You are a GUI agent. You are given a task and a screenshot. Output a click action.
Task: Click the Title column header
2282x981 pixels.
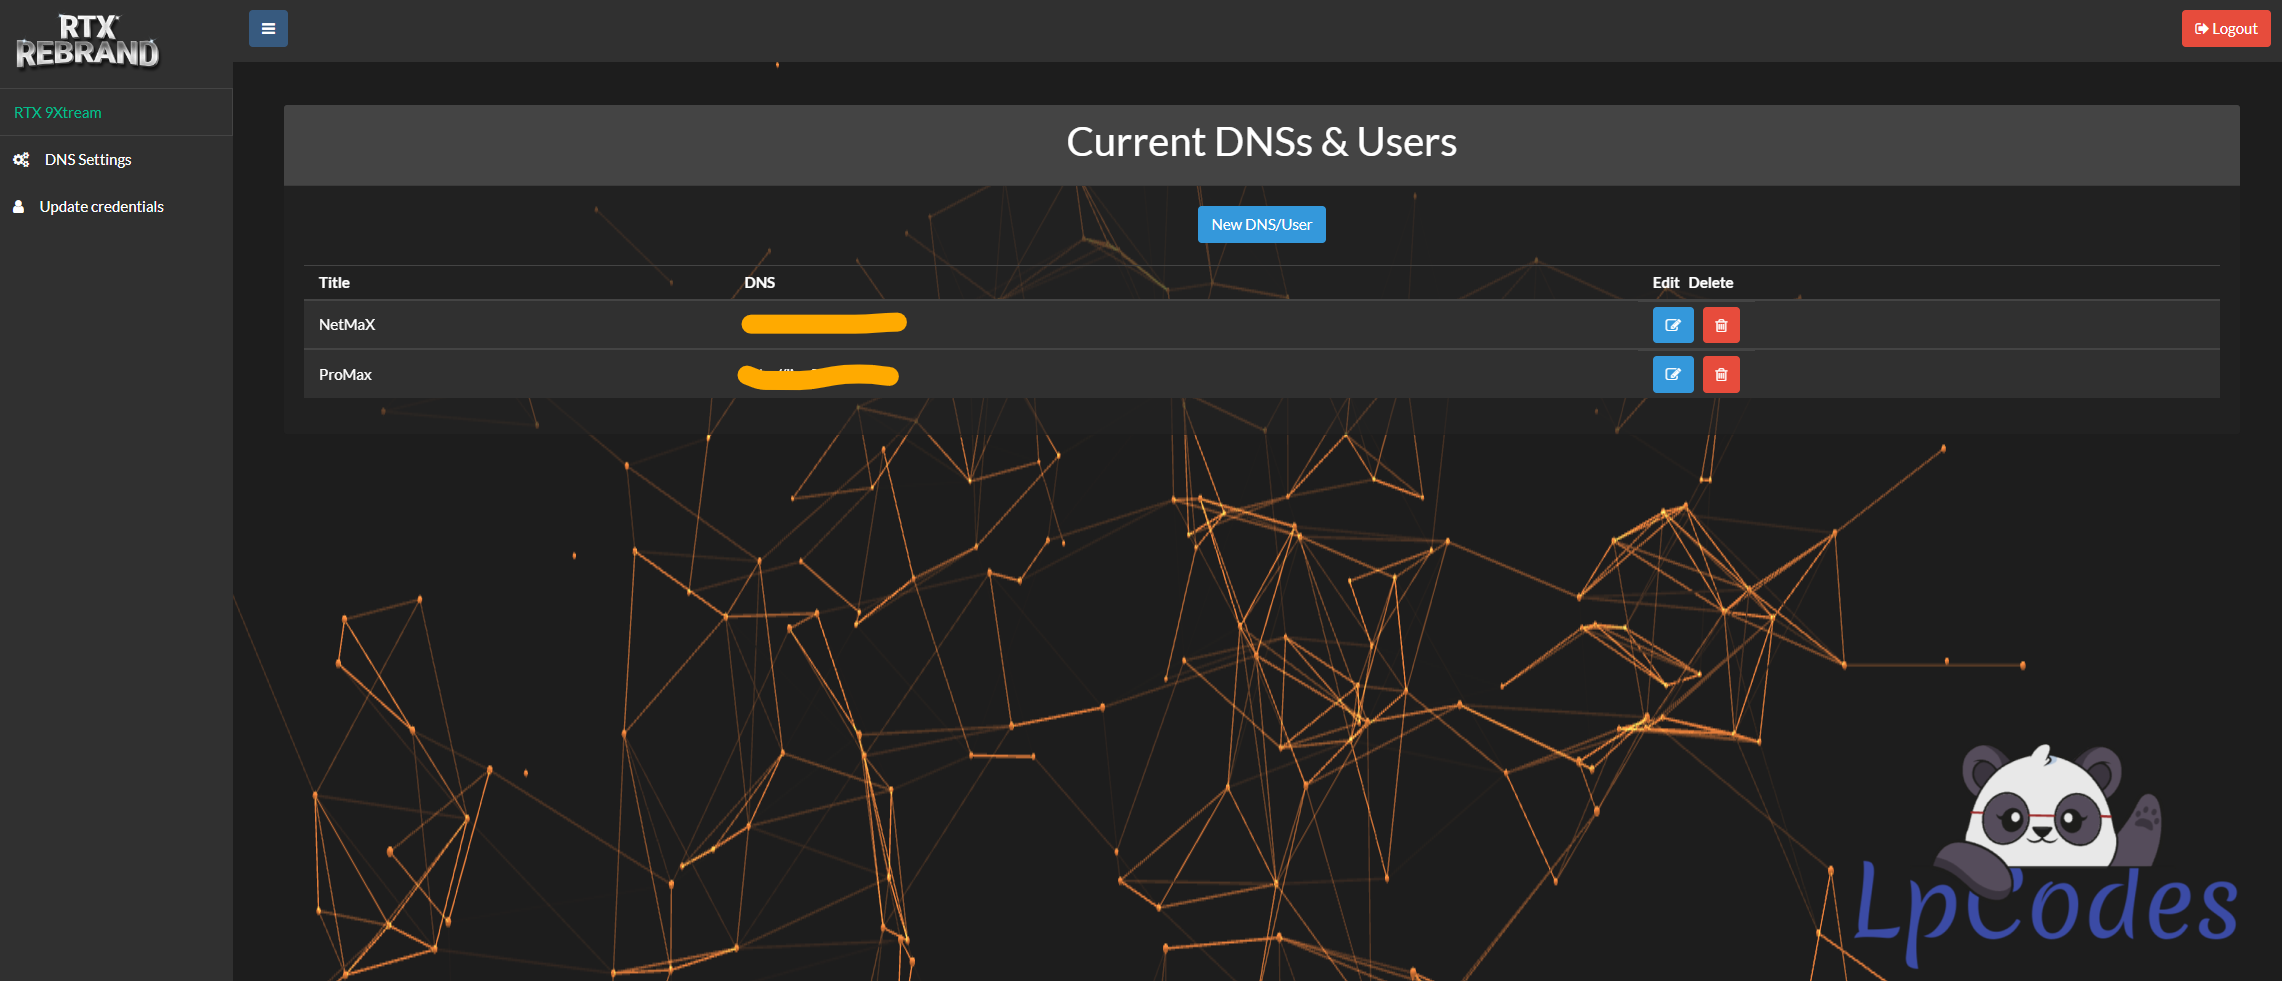[334, 283]
